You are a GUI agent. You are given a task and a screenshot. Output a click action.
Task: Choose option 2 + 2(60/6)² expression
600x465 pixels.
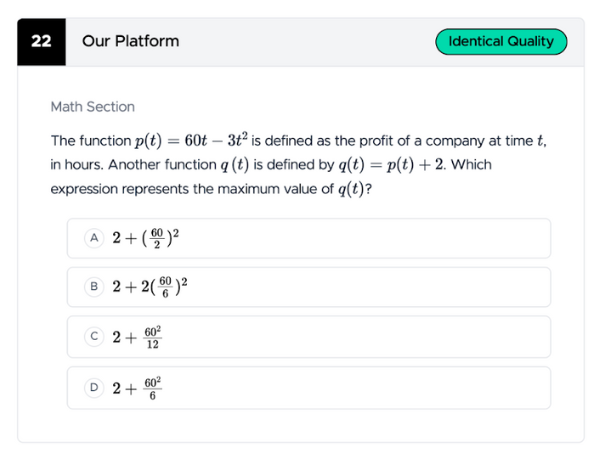pyautogui.click(x=150, y=286)
